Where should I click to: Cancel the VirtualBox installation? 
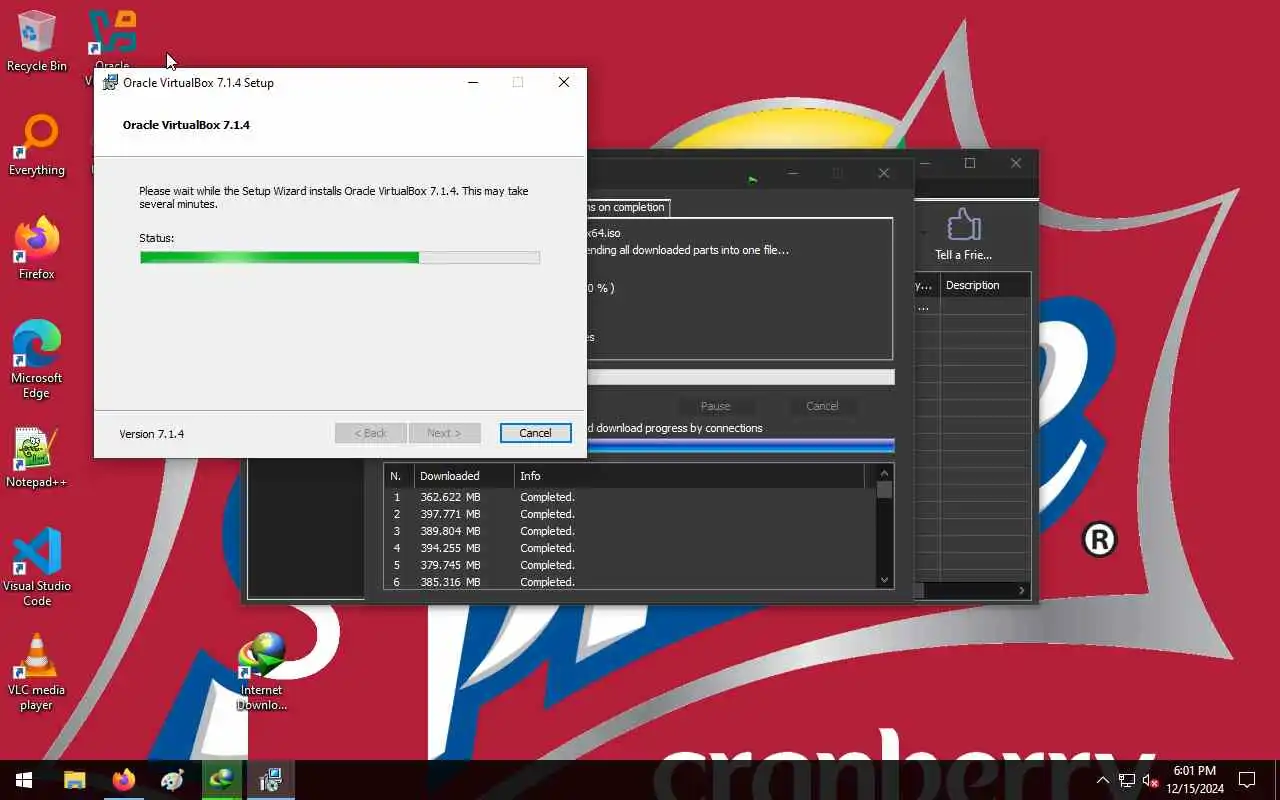(x=535, y=433)
